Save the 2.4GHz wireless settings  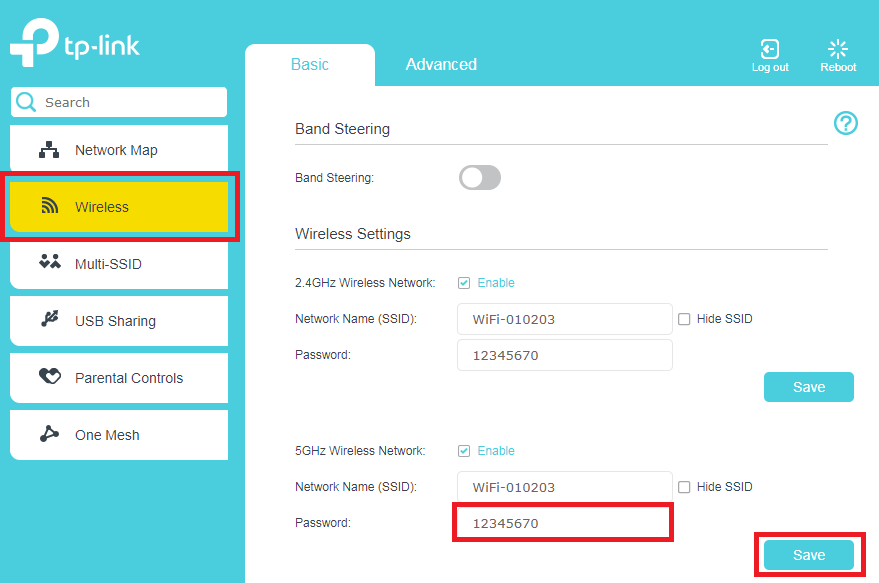click(x=808, y=387)
